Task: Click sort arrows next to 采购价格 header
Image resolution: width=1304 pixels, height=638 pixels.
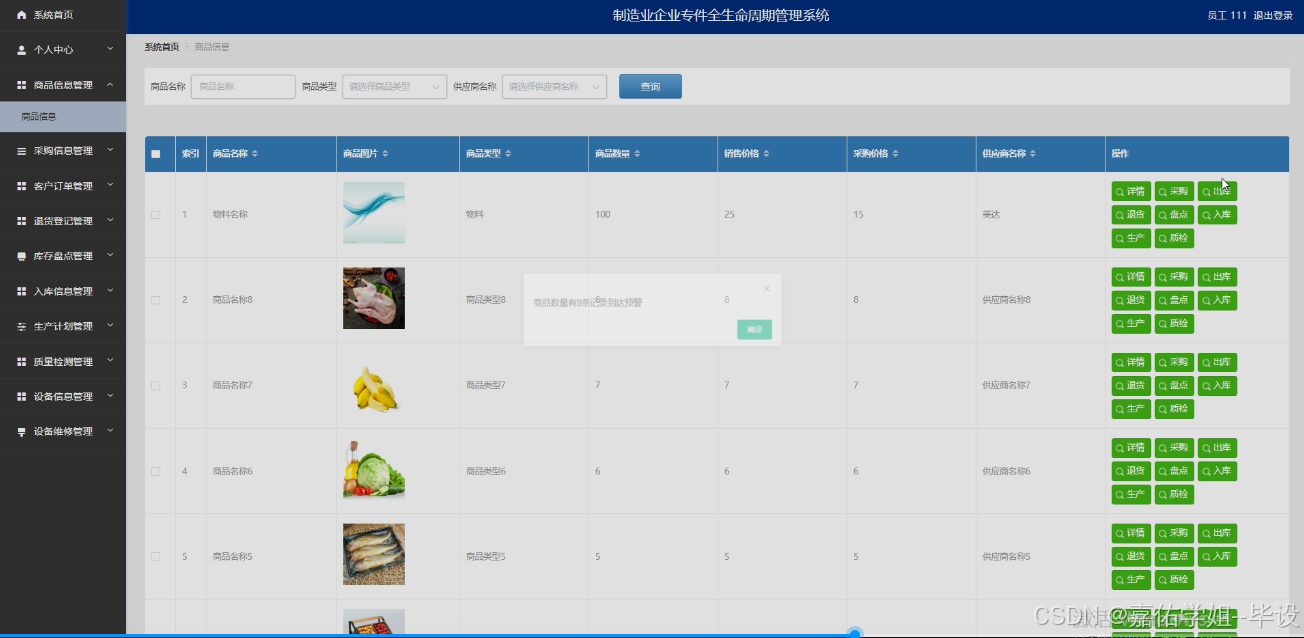Action: (x=895, y=154)
